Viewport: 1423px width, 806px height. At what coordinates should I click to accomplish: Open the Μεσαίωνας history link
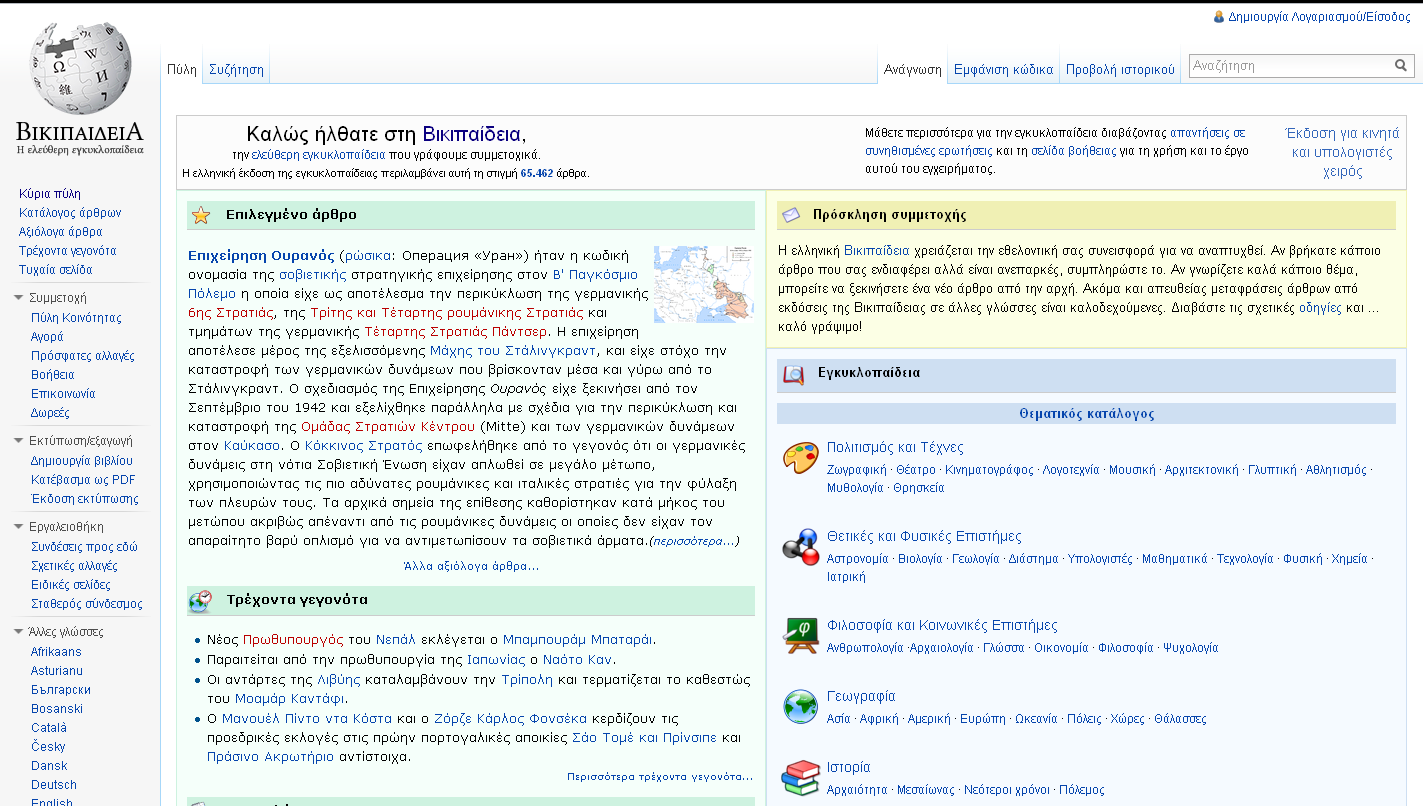(925, 790)
